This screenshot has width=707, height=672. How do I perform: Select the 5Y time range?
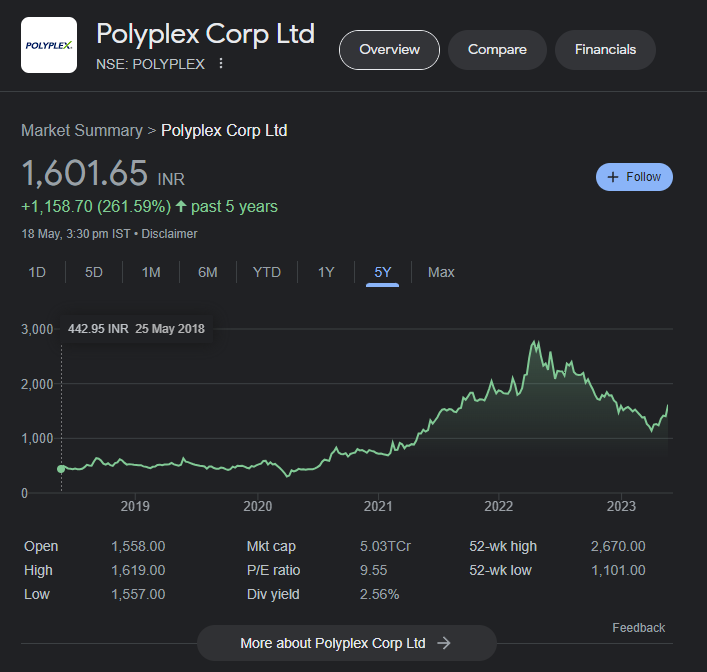(383, 272)
